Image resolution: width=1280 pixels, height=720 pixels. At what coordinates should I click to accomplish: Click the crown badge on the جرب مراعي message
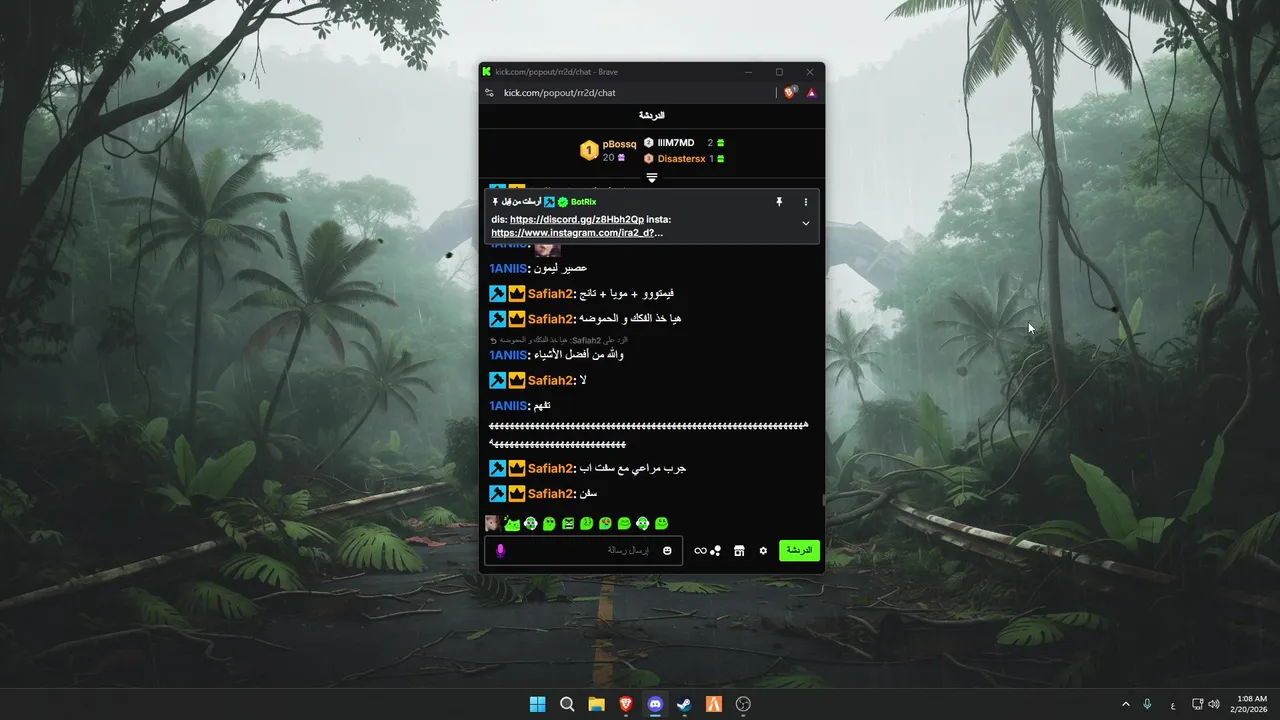tap(517, 469)
